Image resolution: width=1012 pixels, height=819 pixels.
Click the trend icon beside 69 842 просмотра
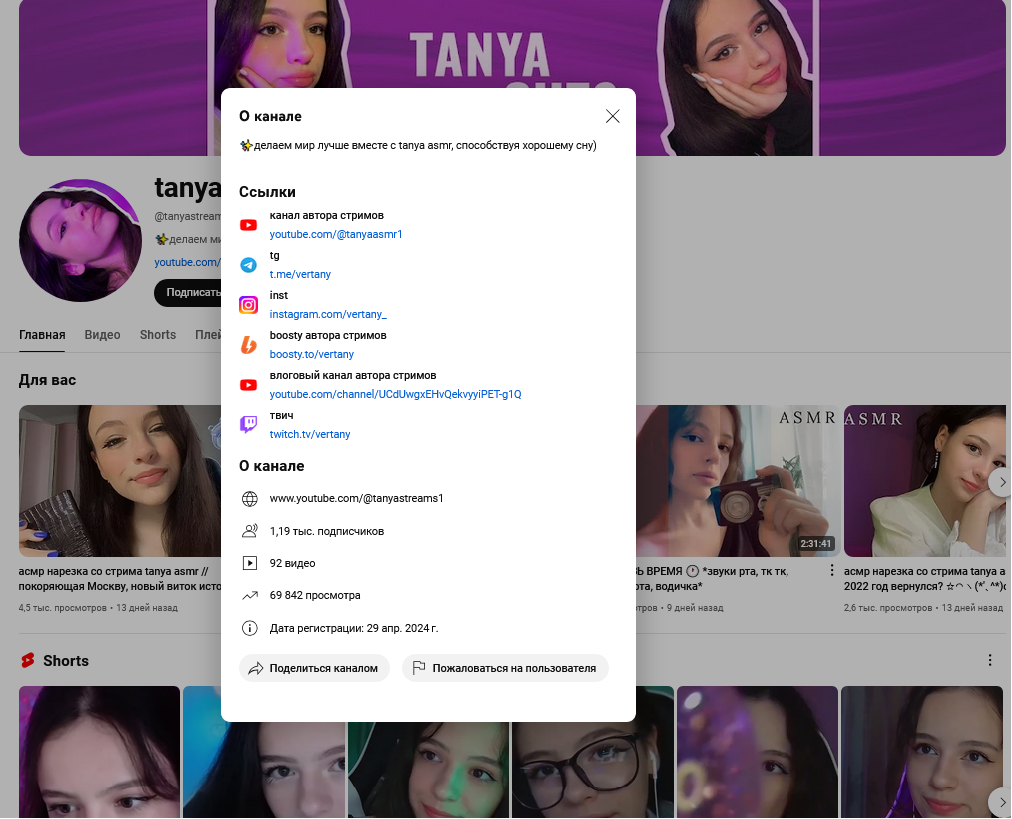tap(250, 596)
